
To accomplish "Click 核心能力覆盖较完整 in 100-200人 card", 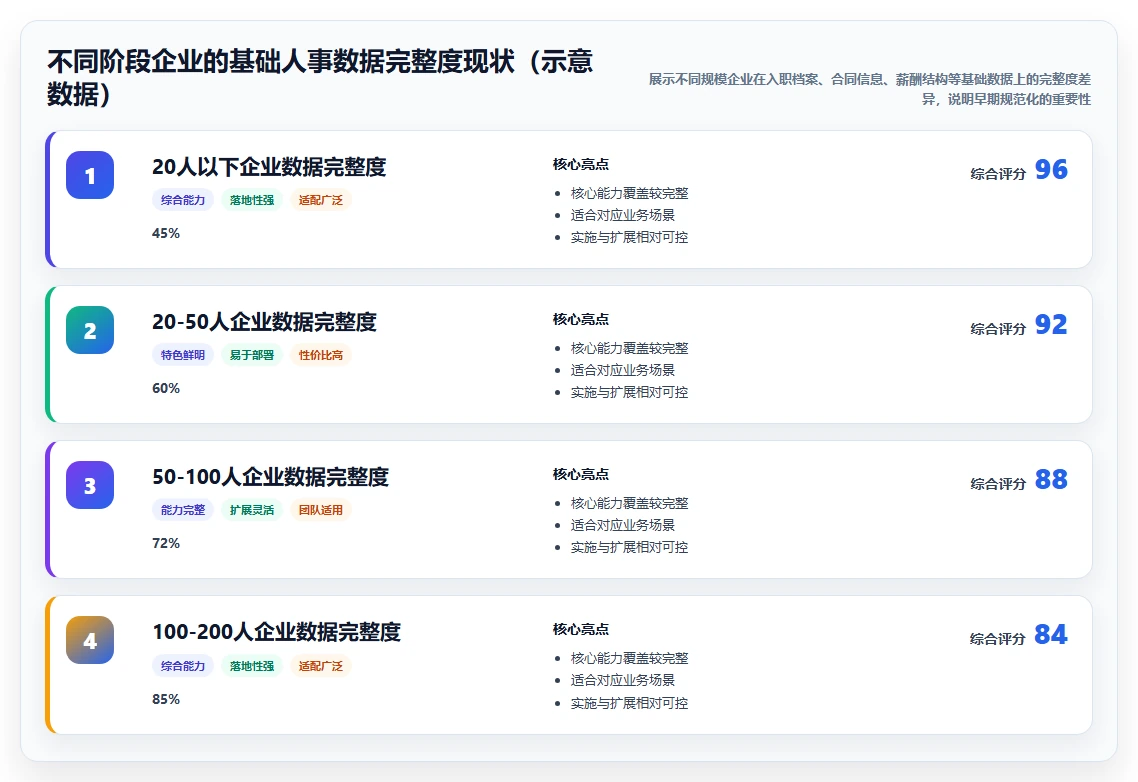I will 629,658.
